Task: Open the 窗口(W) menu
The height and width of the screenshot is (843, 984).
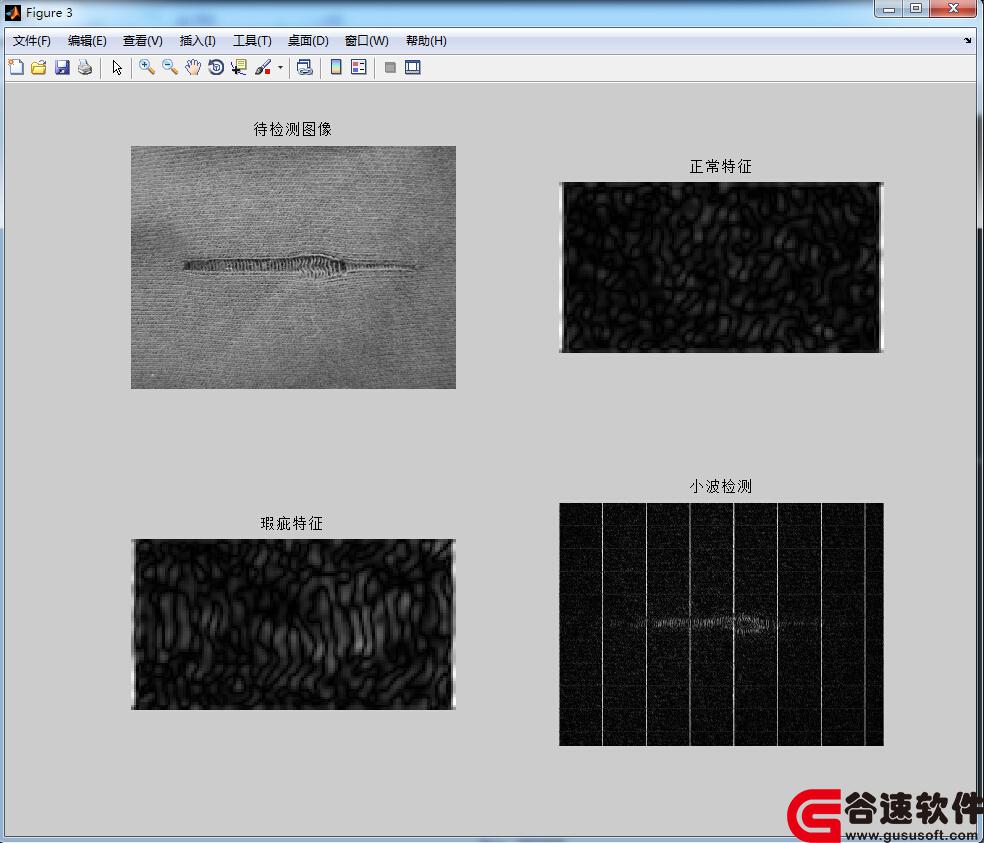Action: [366, 41]
